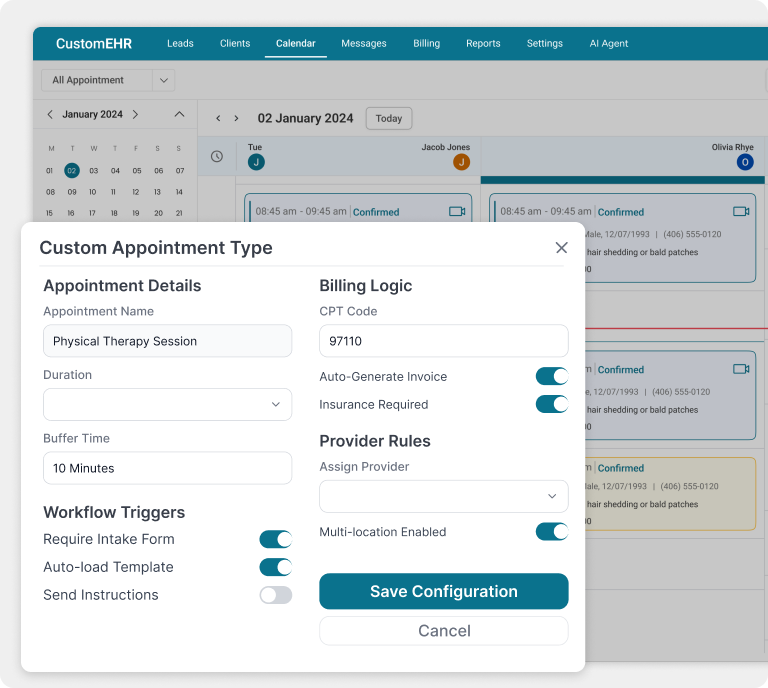This screenshot has height=688, width=768.
Task: Click video icon on Jacob Jones appointment
Action: [x=457, y=212]
